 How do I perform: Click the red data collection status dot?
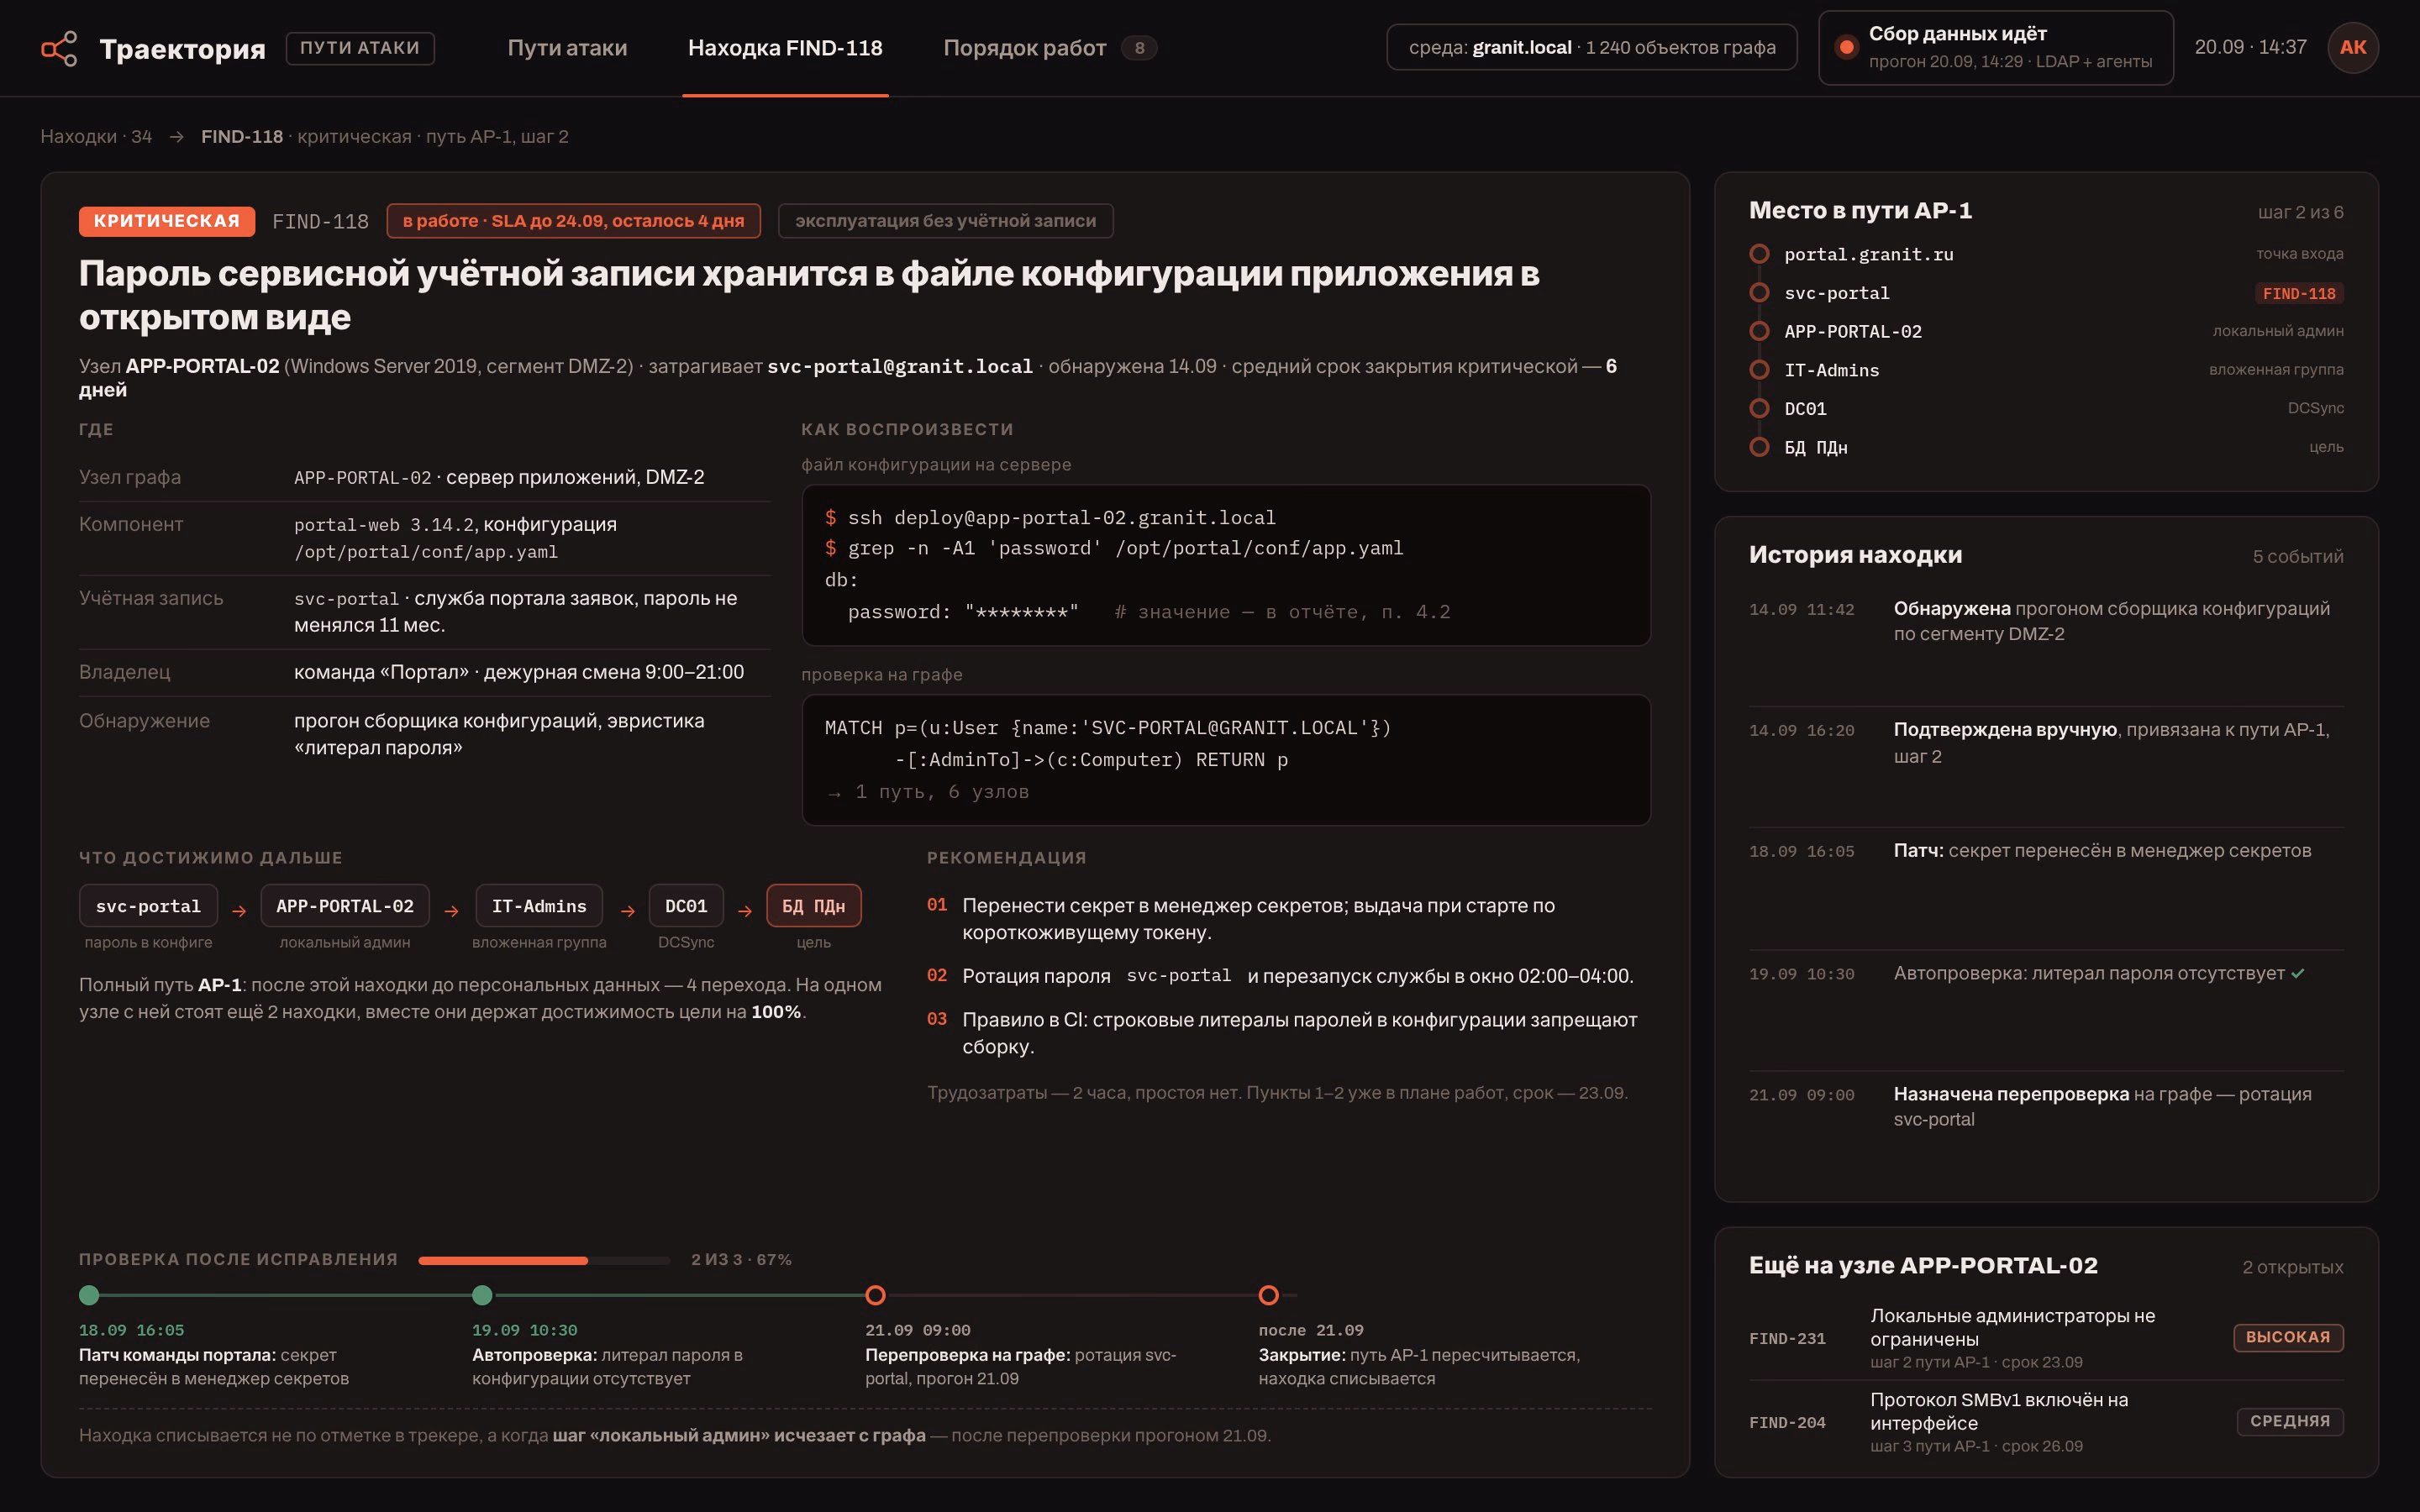(1846, 47)
